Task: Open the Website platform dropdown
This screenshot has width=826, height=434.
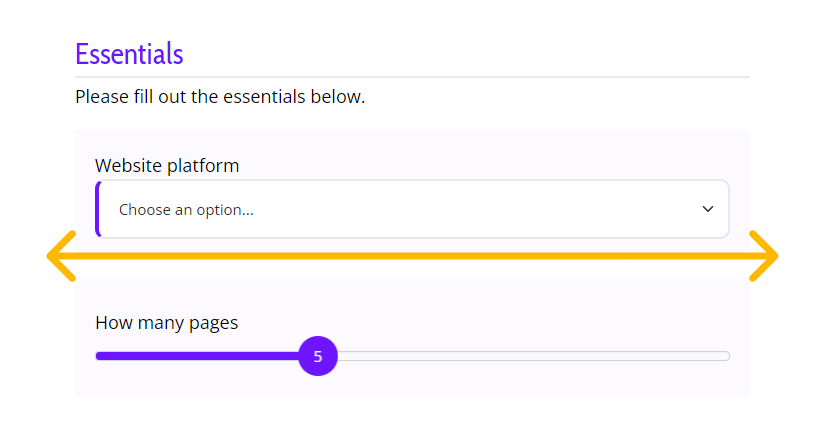Action: [412, 209]
